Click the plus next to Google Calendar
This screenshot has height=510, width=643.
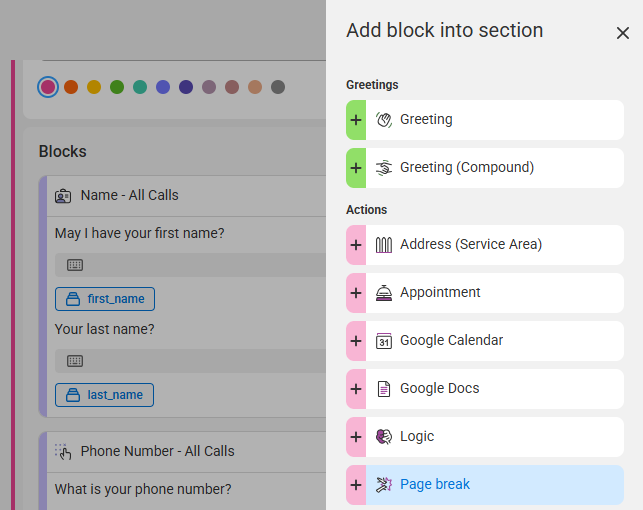(x=356, y=341)
